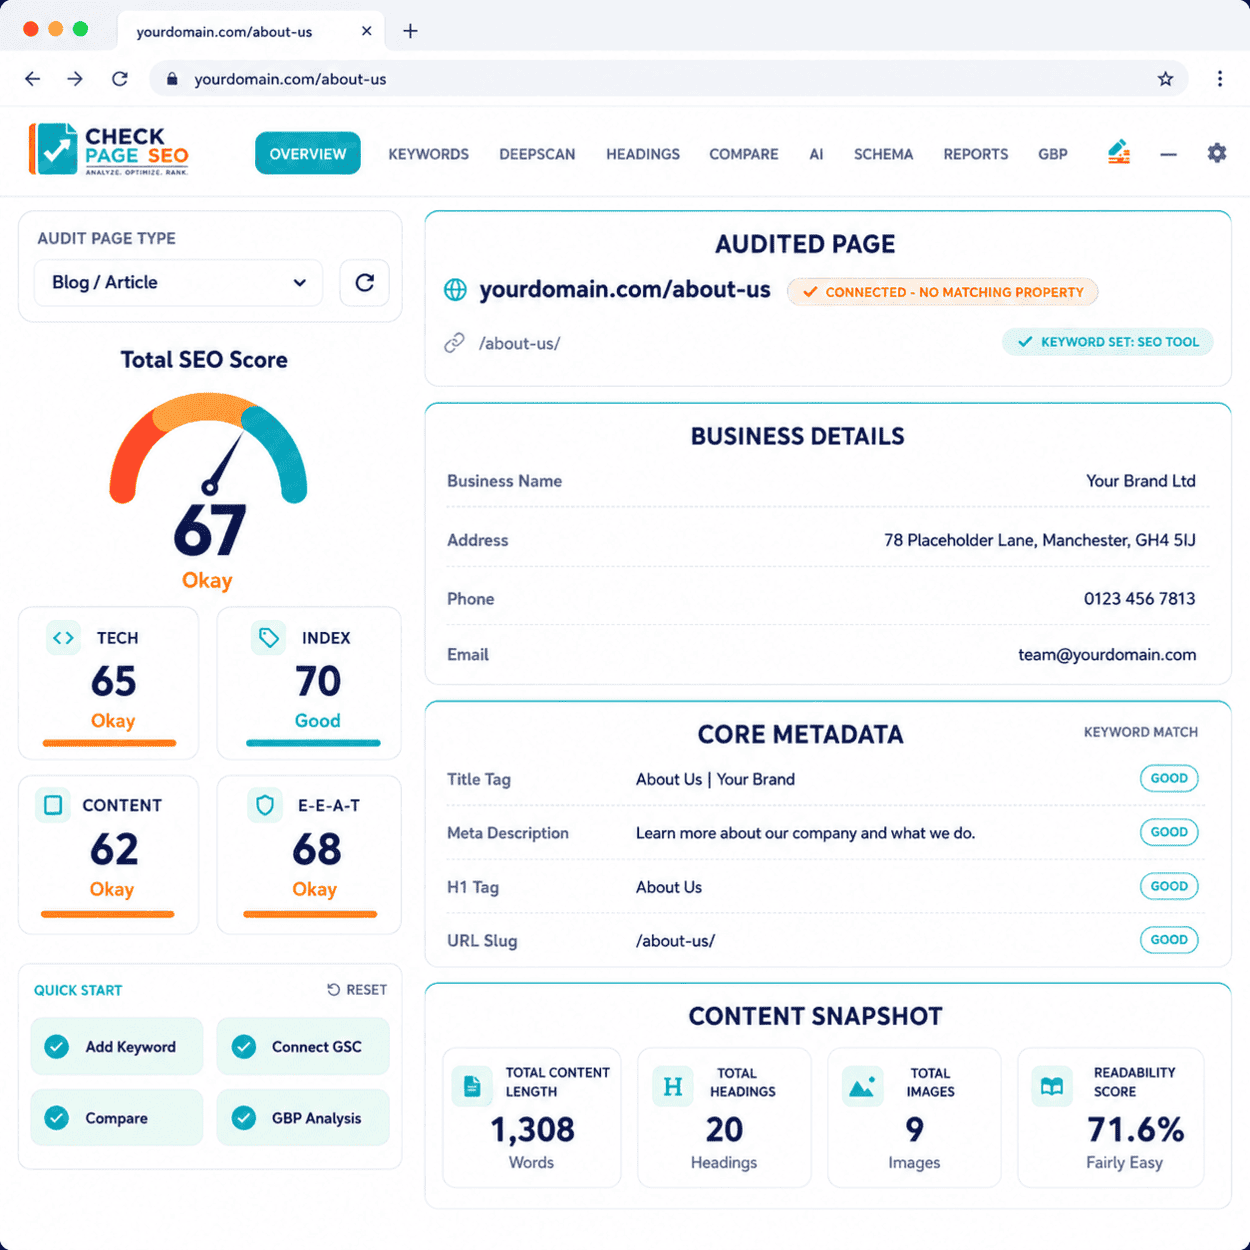Click the phone number 0123 456 7813
This screenshot has width=1250, height=1250.
tap(1139, 599)
